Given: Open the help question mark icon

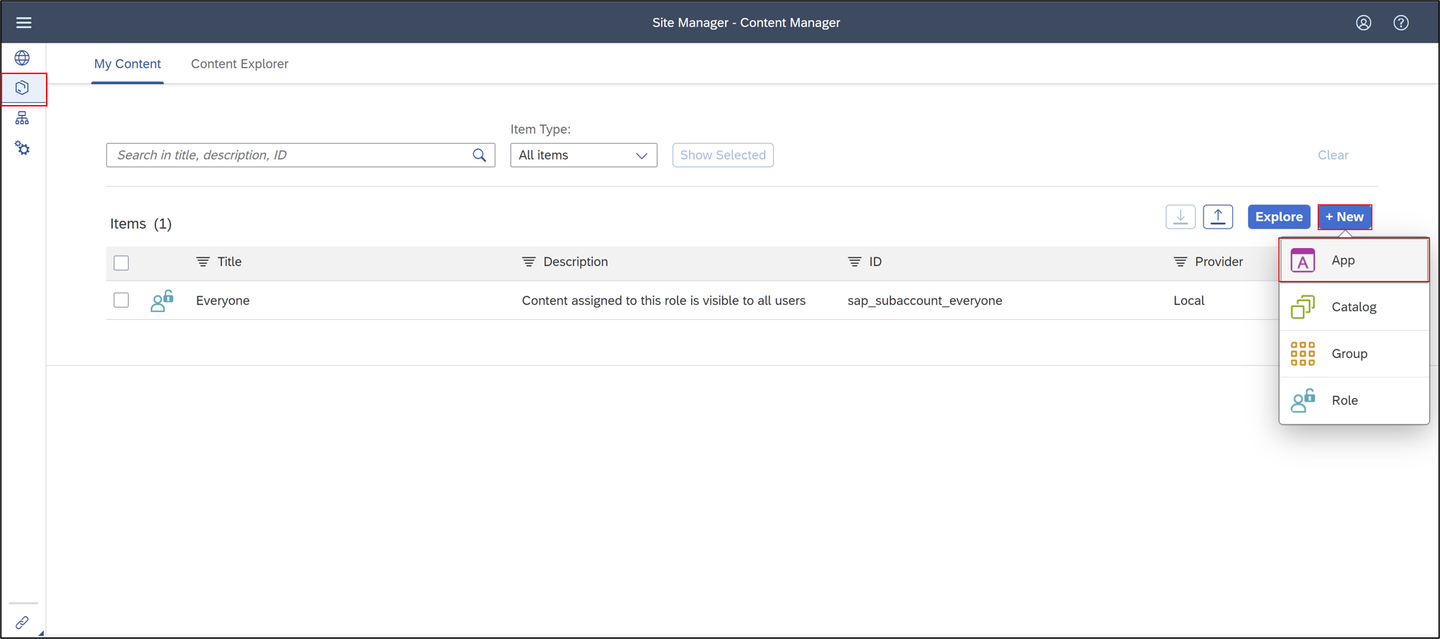Looking at the screenshot, I should click(x=1401, y=22).
